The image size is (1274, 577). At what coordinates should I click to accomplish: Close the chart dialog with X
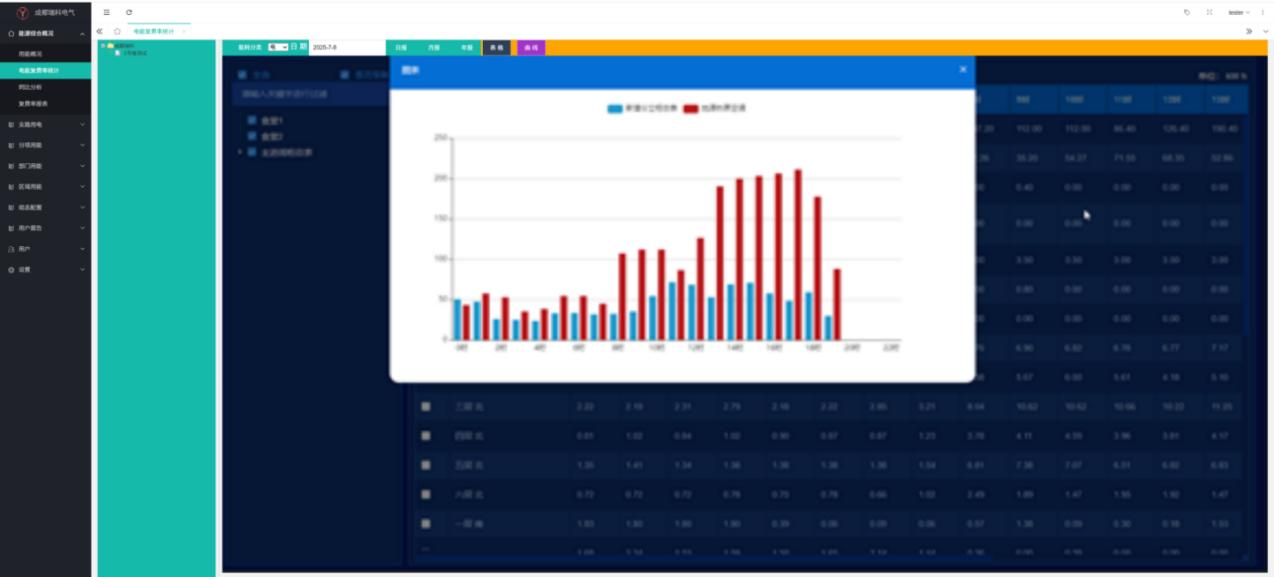point(963,69)
